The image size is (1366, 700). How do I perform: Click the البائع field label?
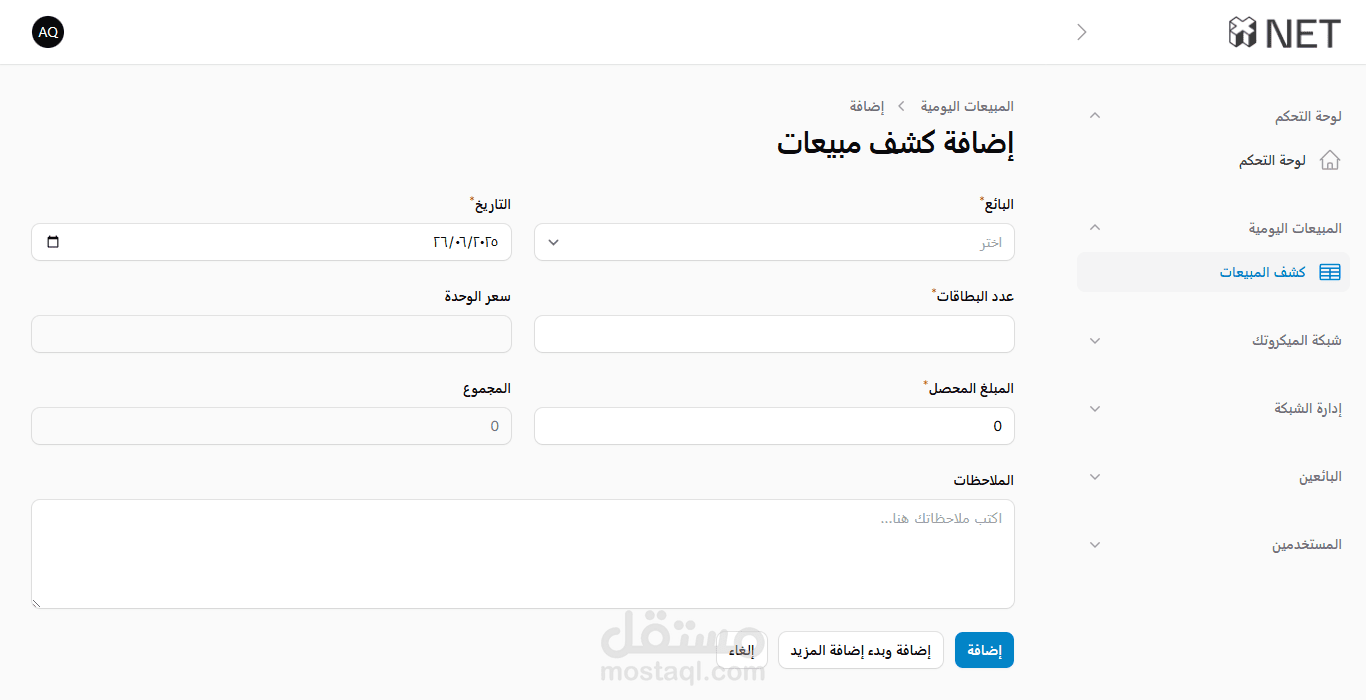click(x=999, y=205)
